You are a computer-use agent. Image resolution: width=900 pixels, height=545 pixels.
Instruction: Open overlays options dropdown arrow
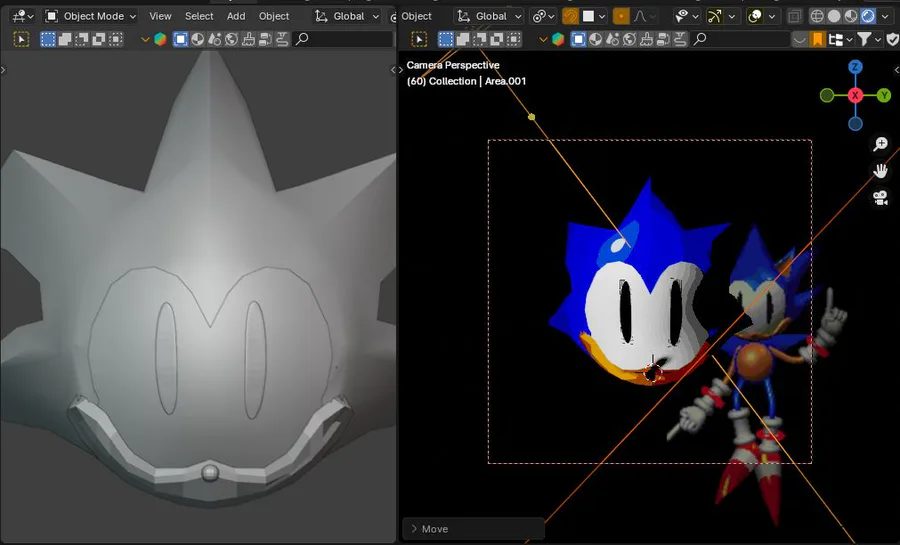point(771,16)
